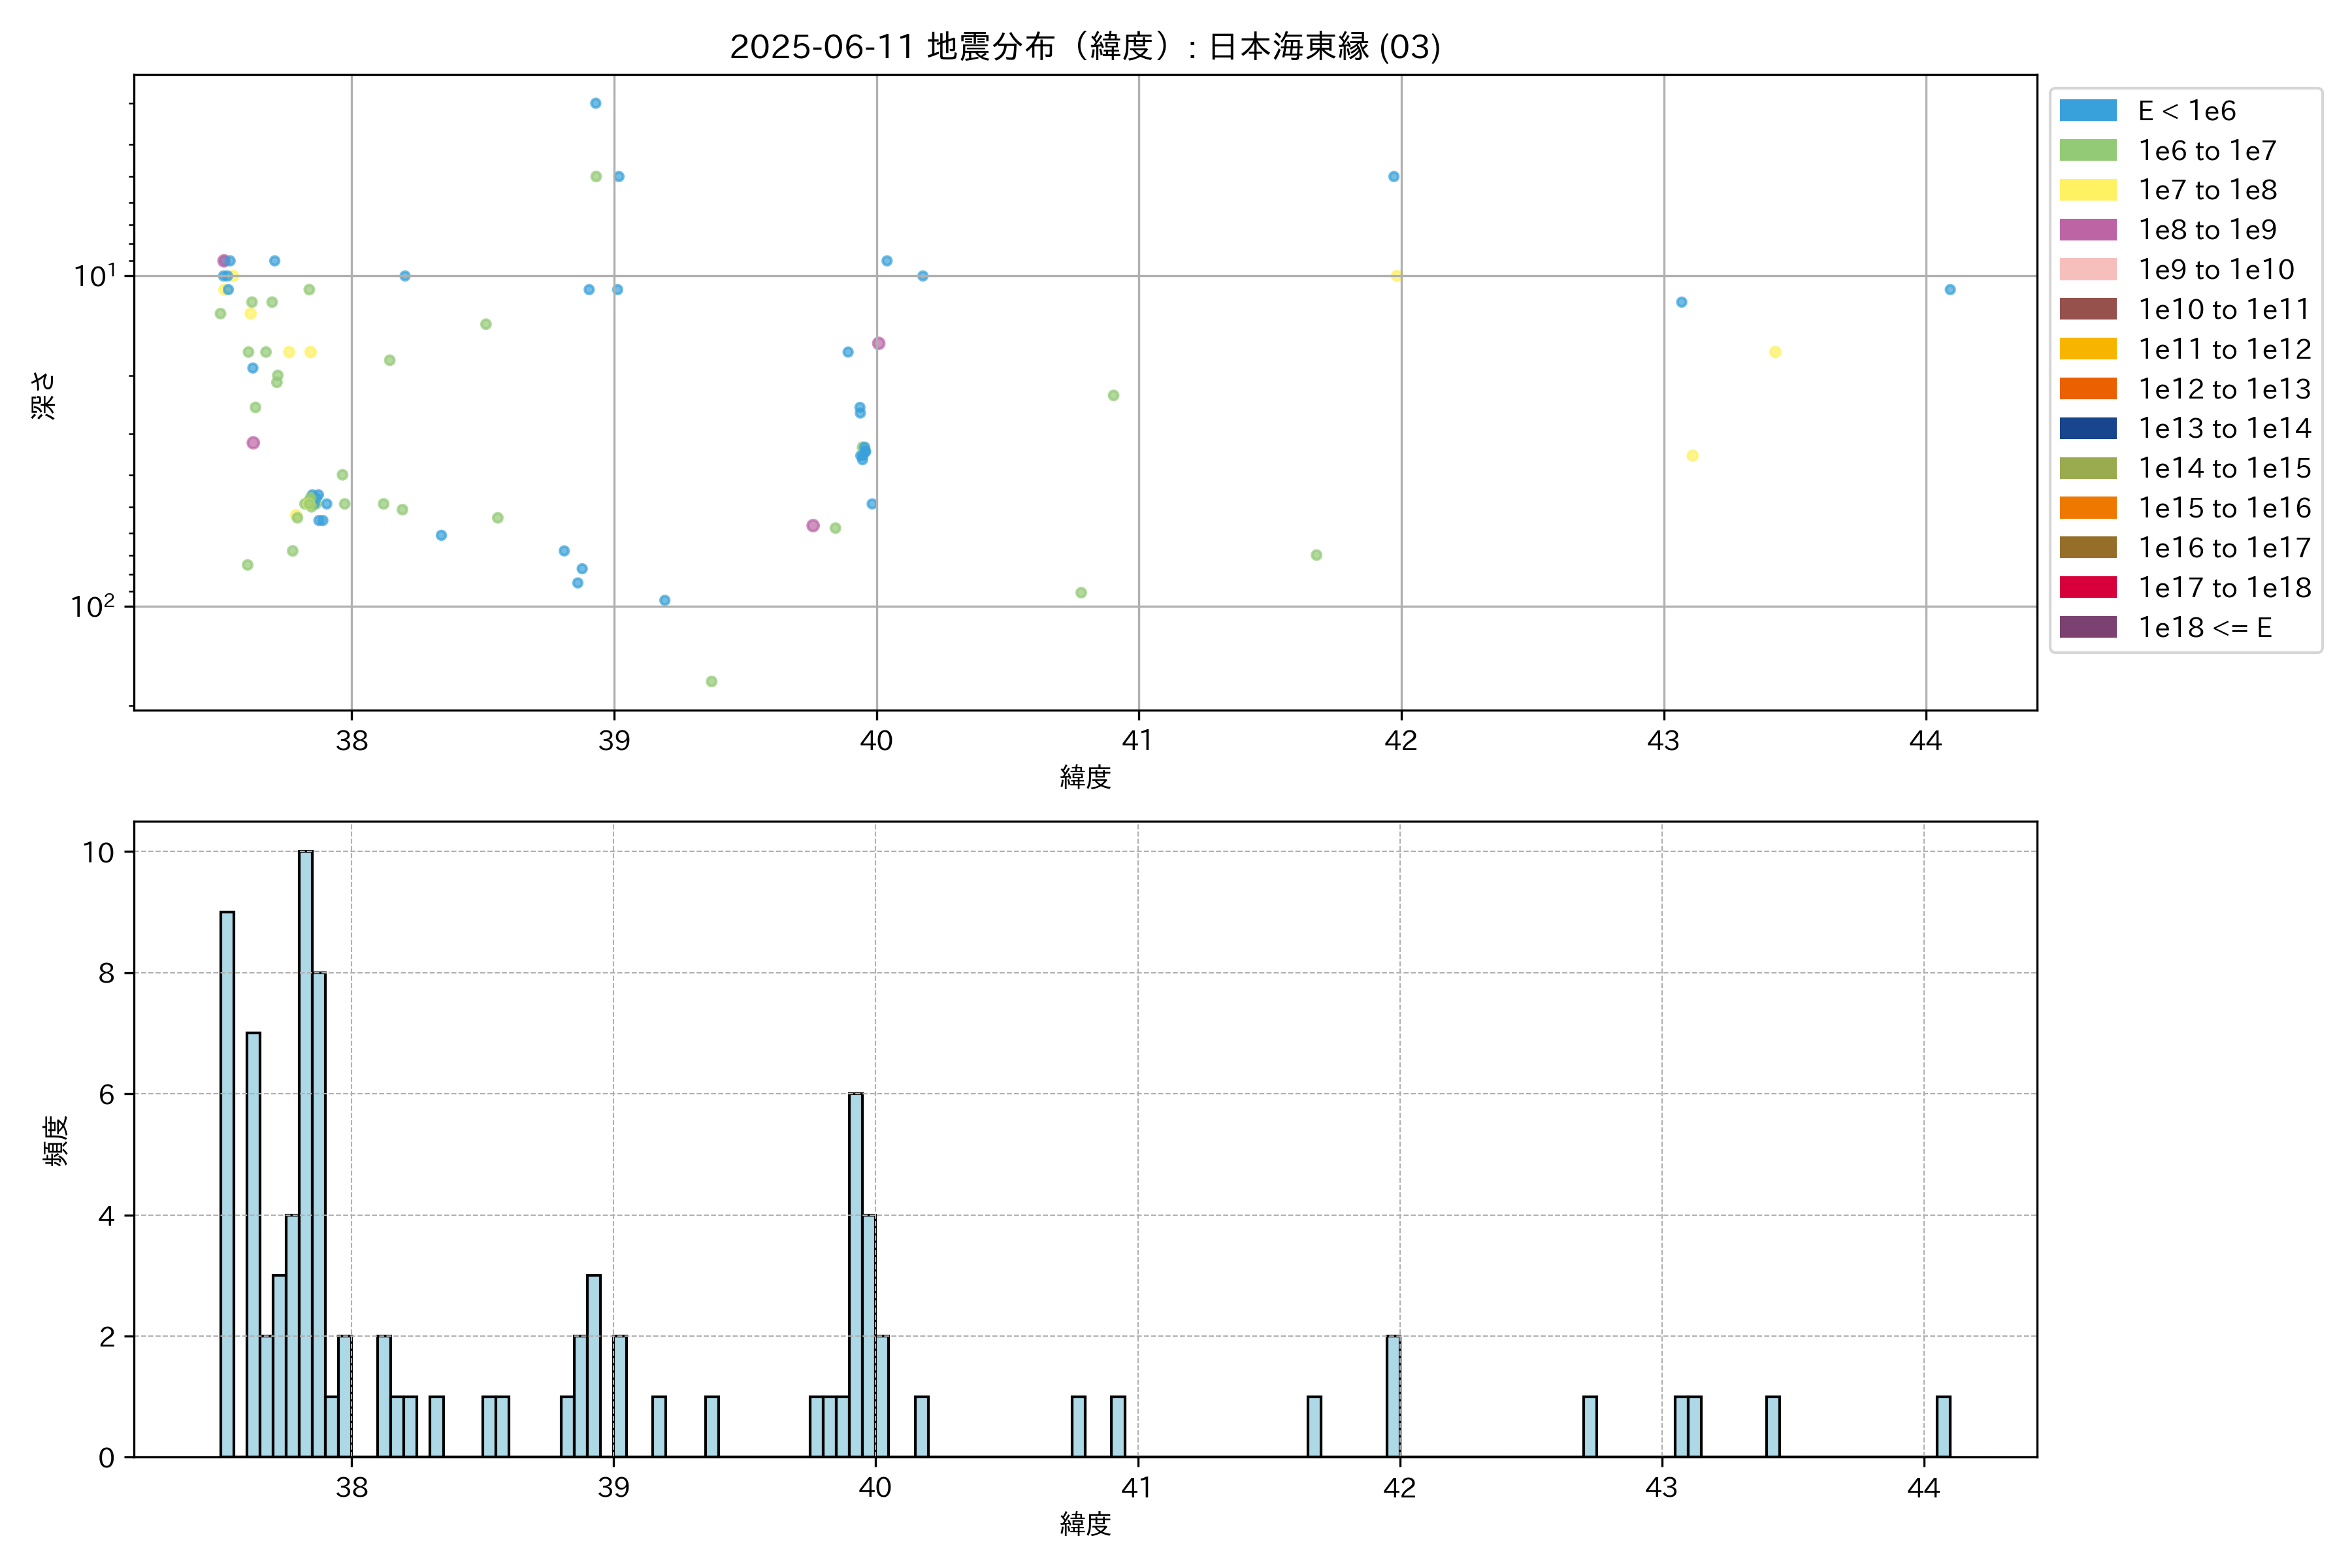
Task: Click the chart title text at top
Action: (1084, 47)
